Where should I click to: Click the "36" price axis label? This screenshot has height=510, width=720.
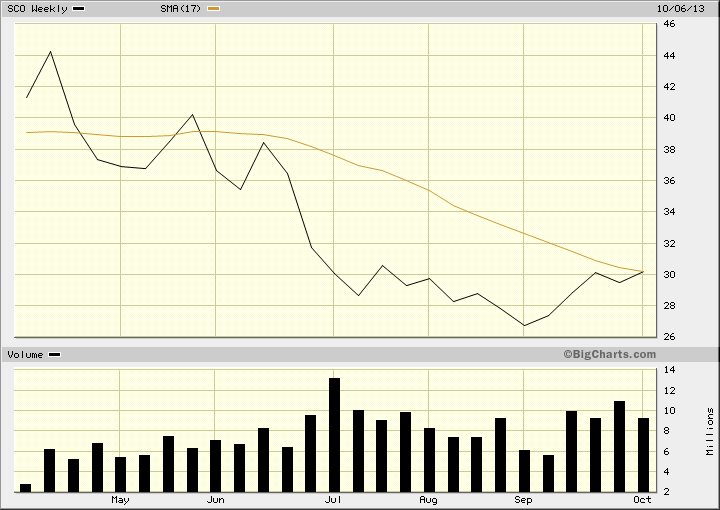tap(669, 180)
